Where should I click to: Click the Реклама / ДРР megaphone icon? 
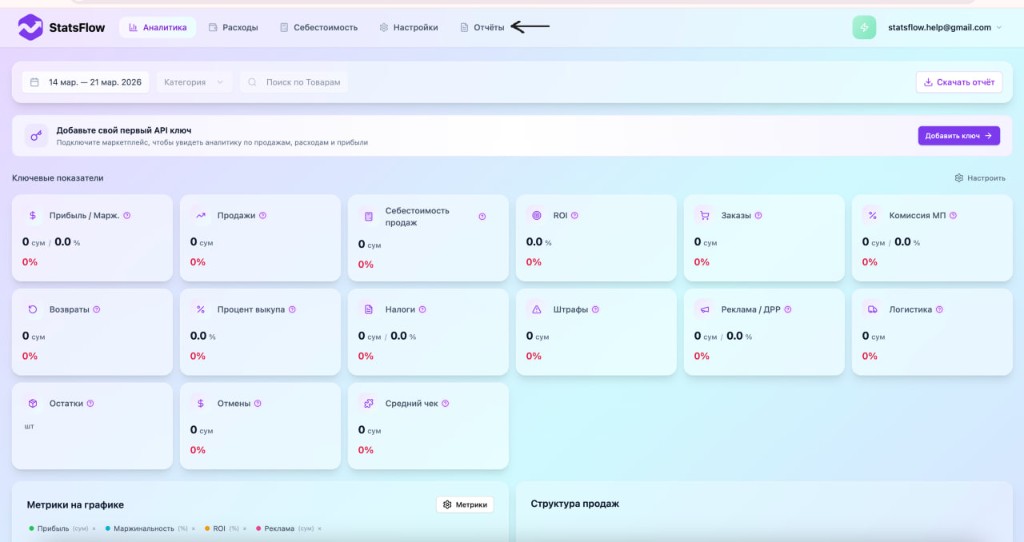(705, 310)
